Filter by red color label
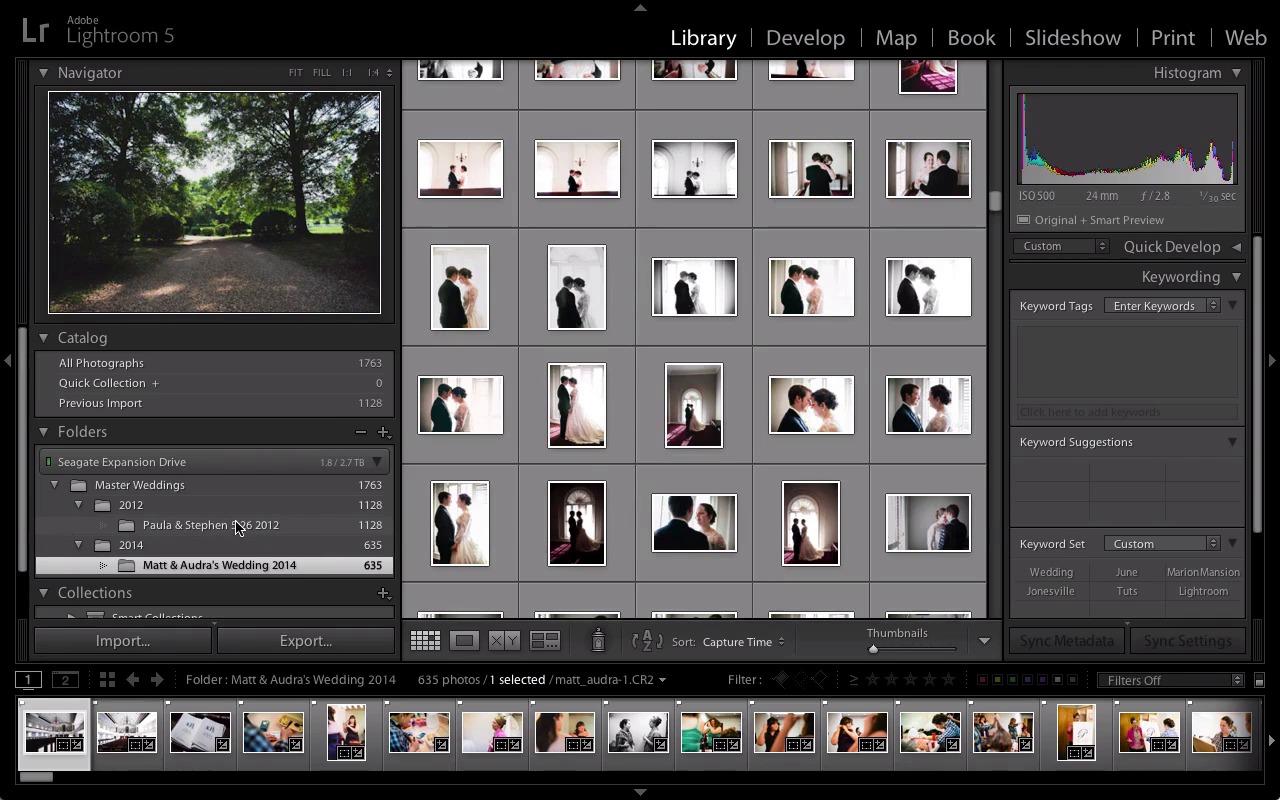1280x800 pixels. (983, 680)
